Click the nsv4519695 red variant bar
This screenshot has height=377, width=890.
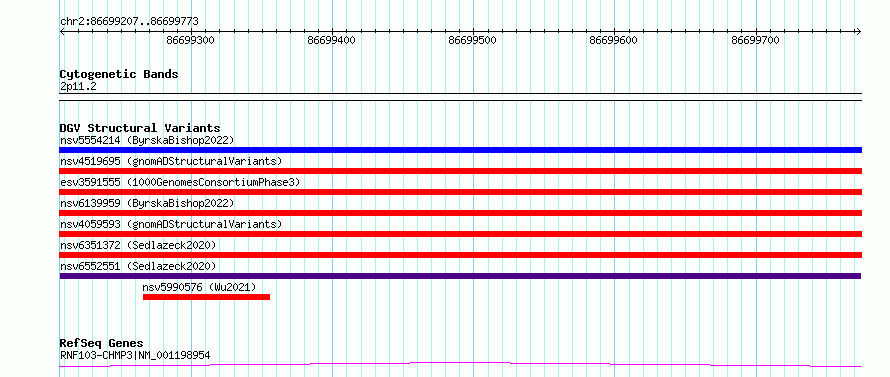pyautogui.click(x=460, y=171)
